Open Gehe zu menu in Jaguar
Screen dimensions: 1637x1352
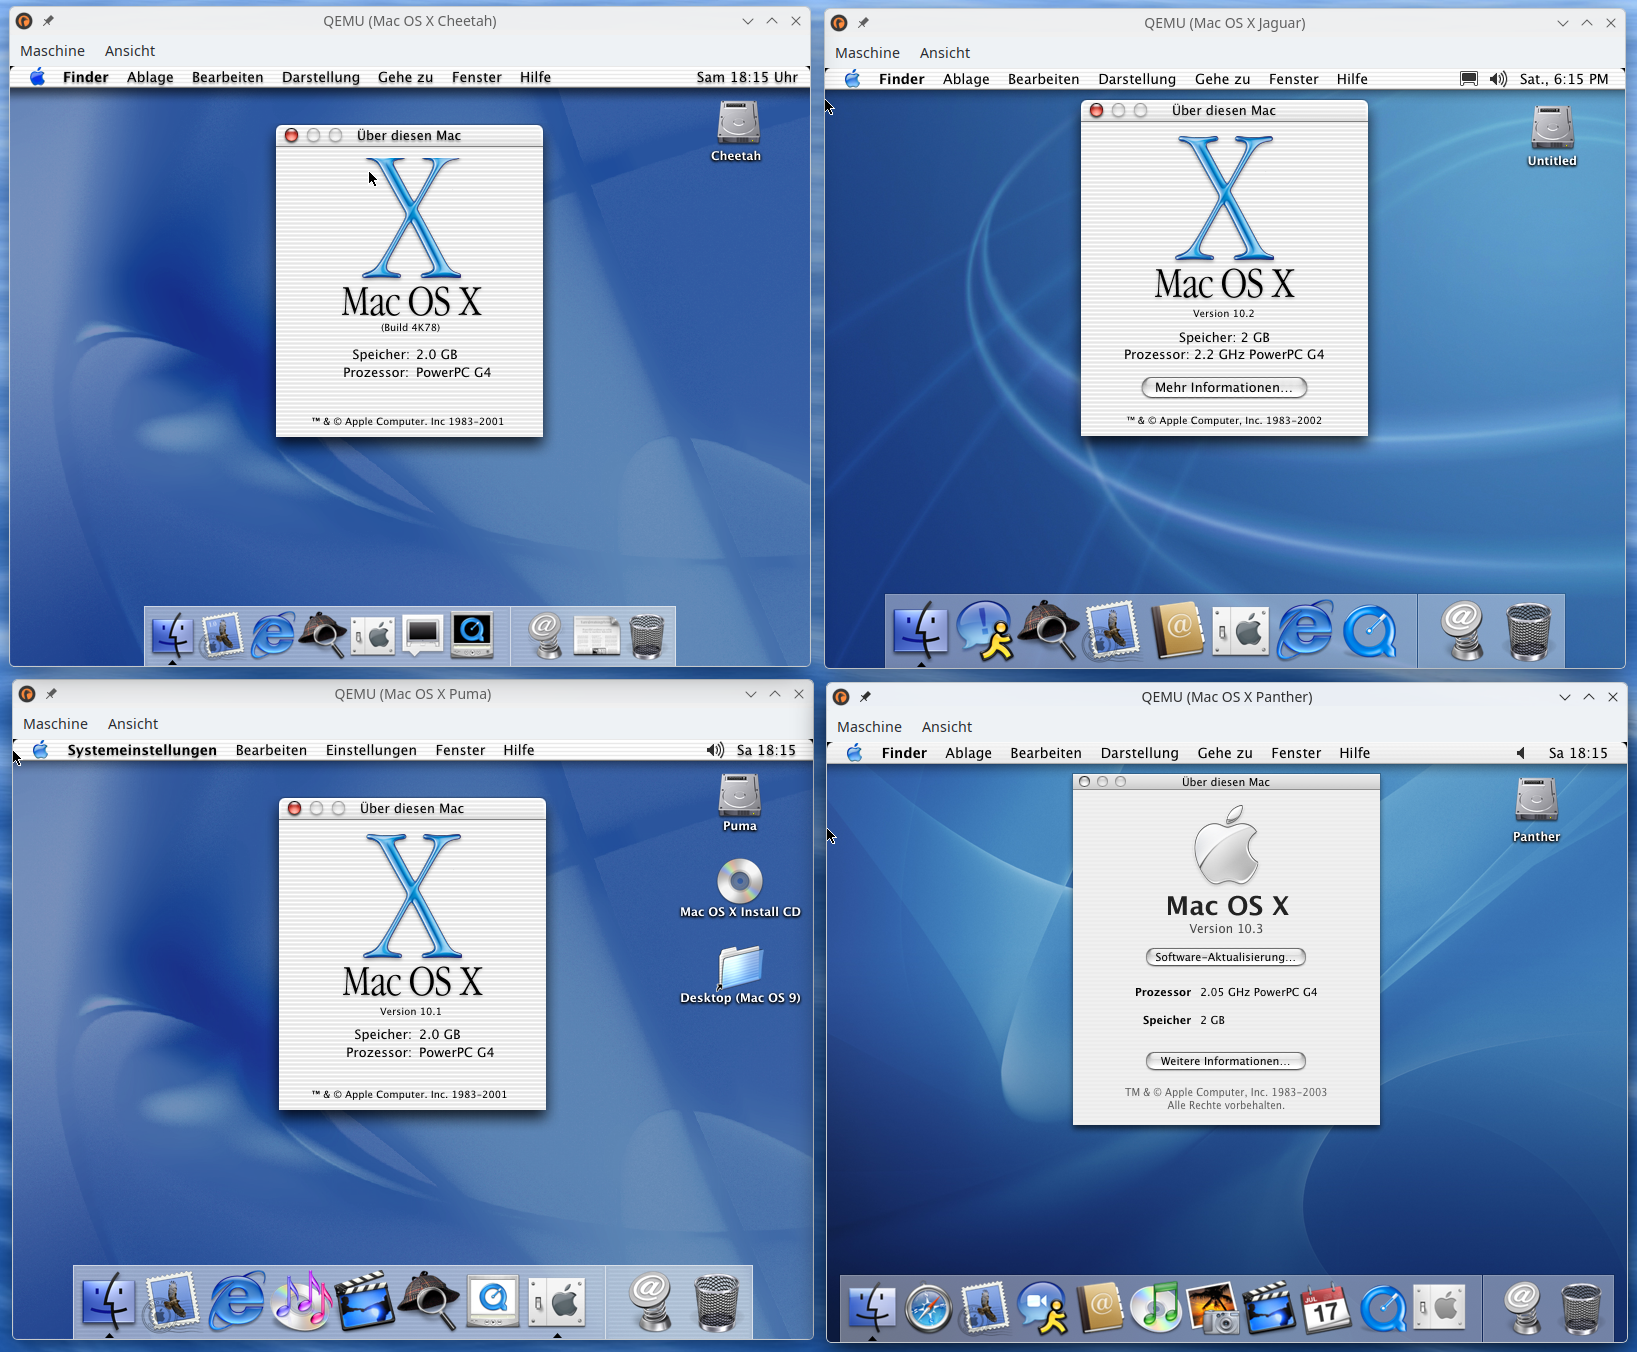[1222, 79]
